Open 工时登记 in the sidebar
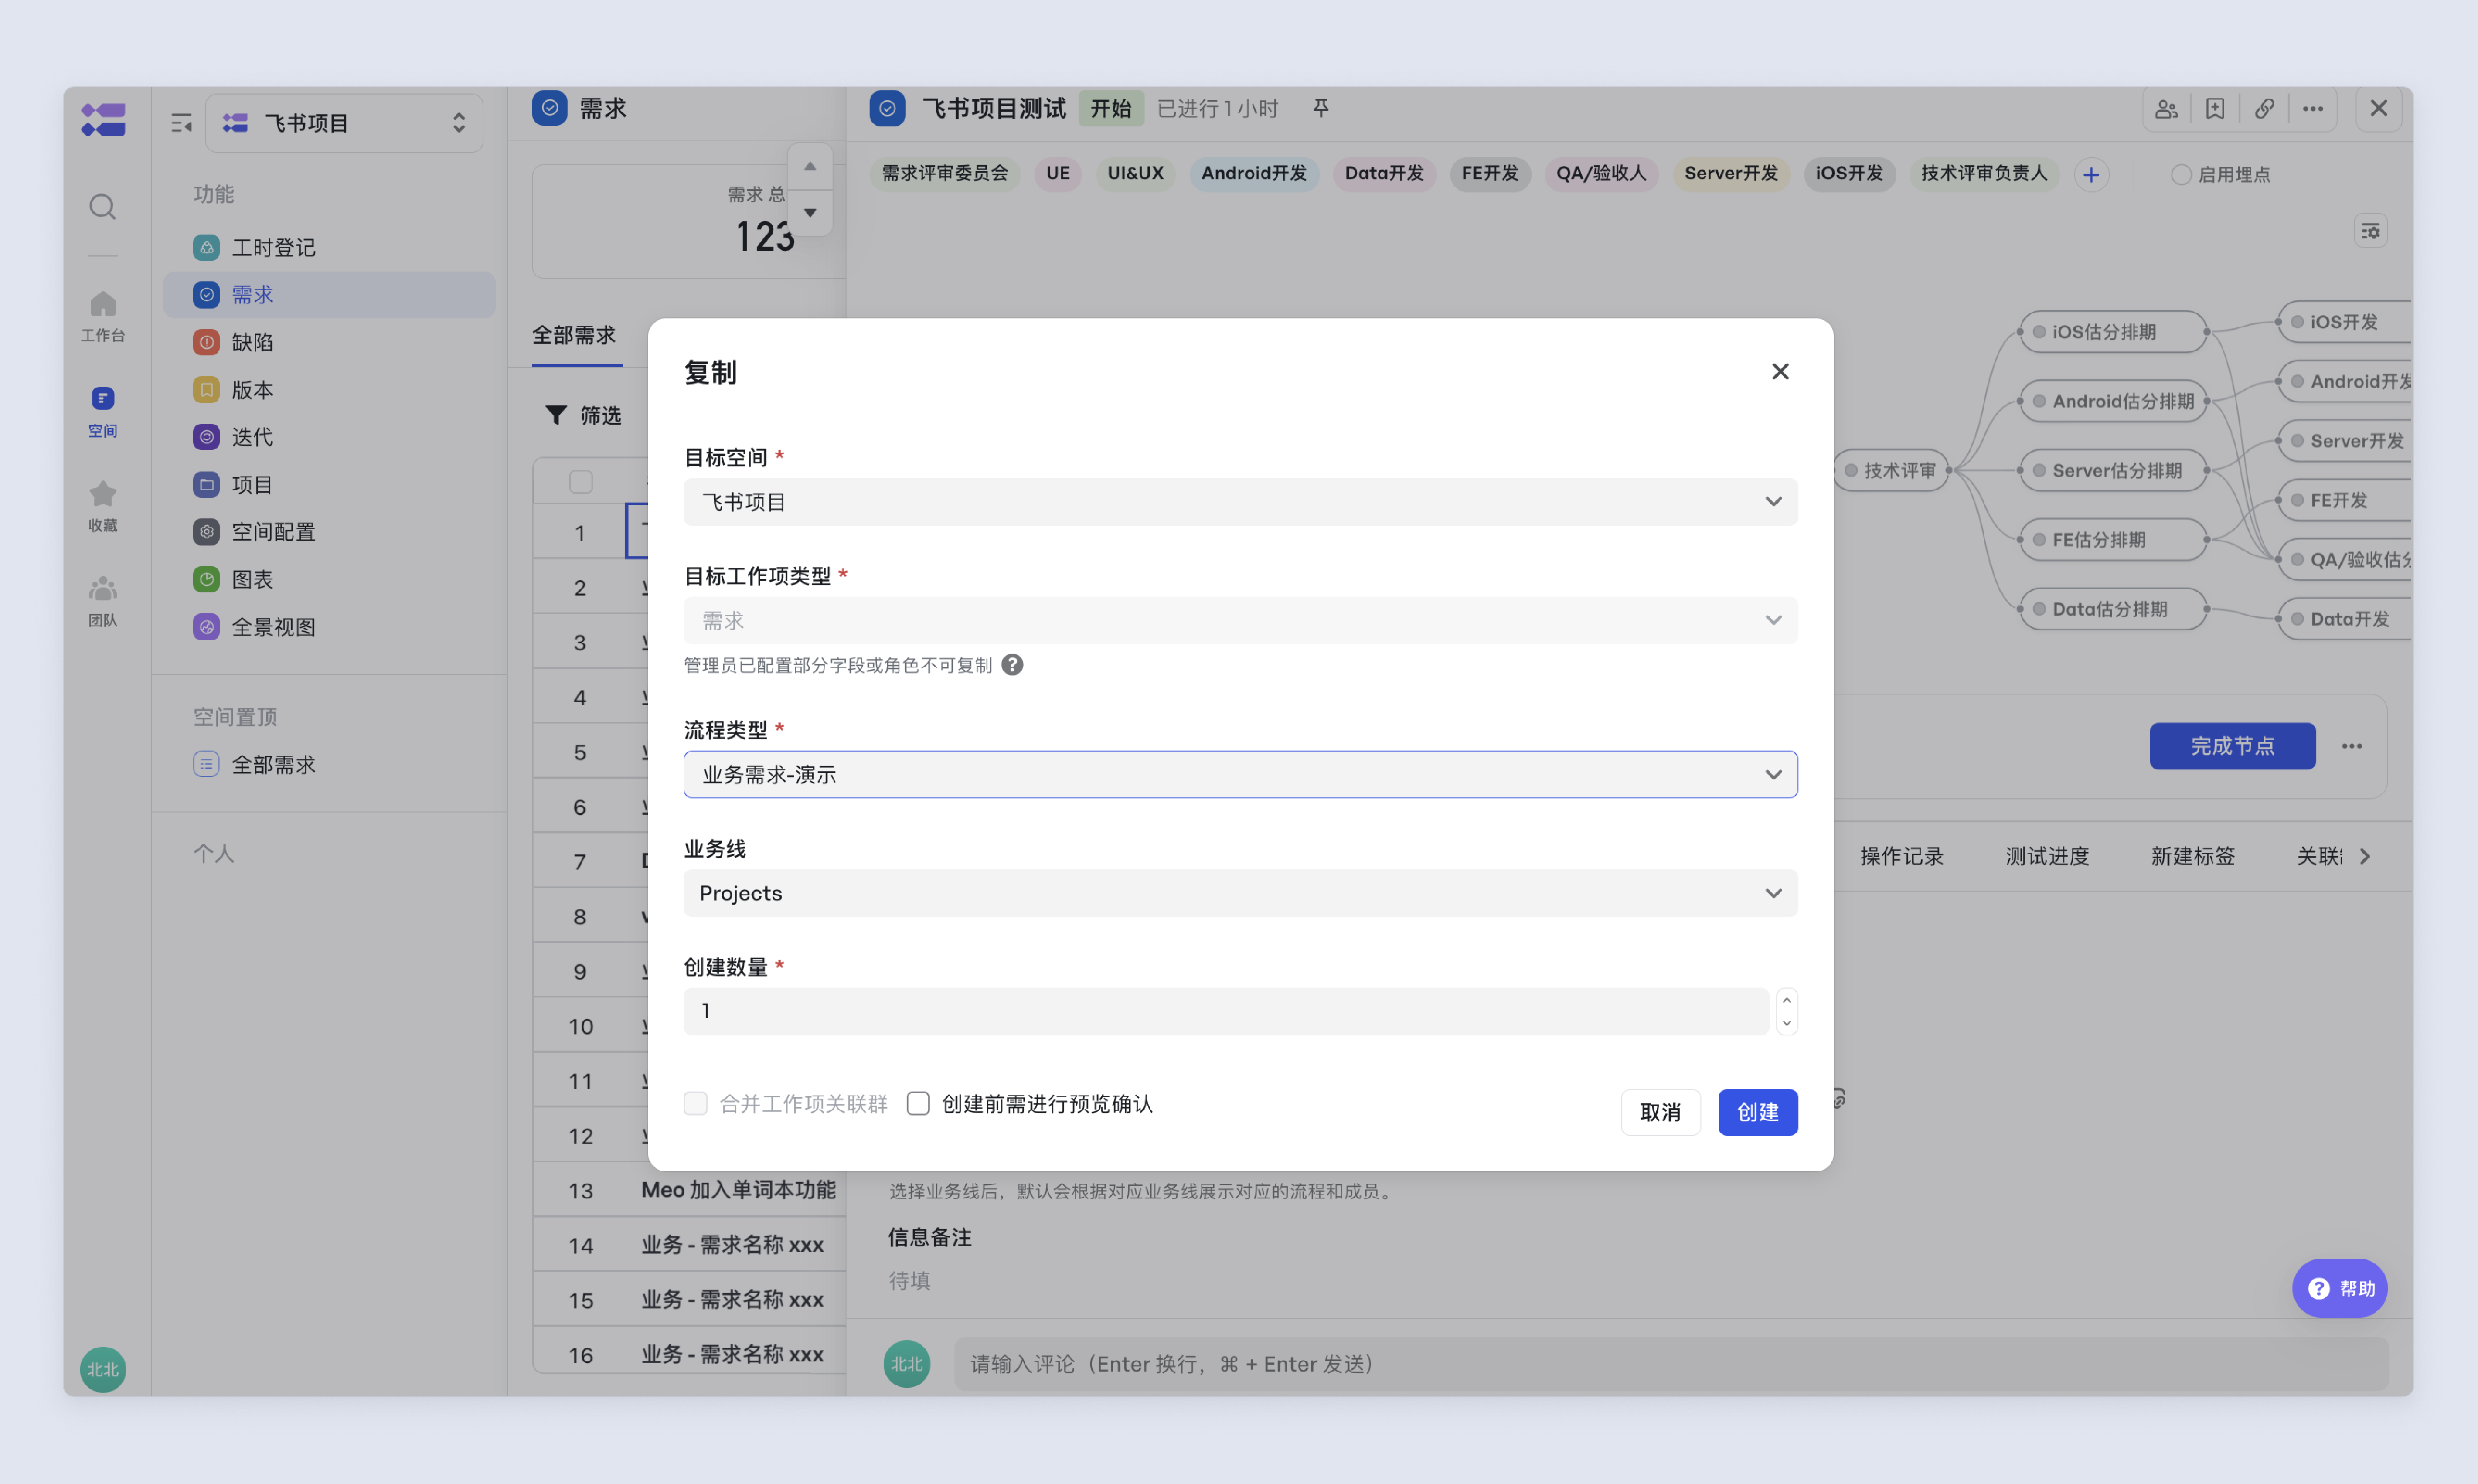 click(329, 247)
